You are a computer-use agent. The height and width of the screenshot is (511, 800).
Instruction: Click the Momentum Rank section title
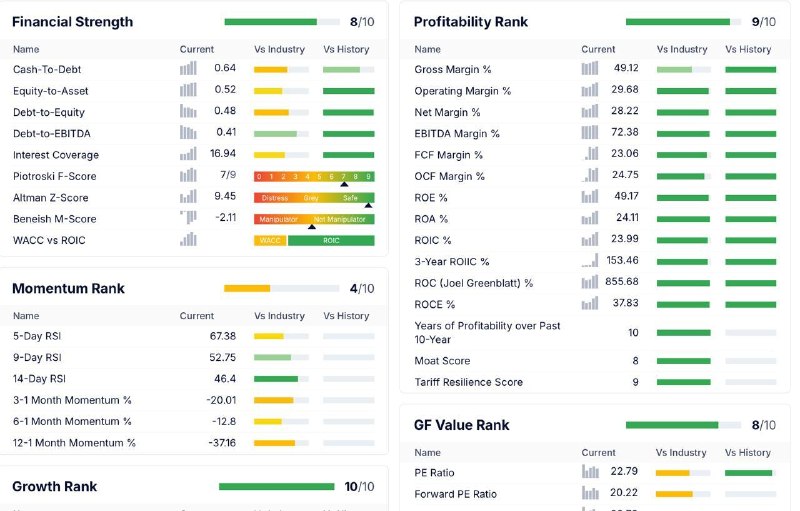point(68,289)
